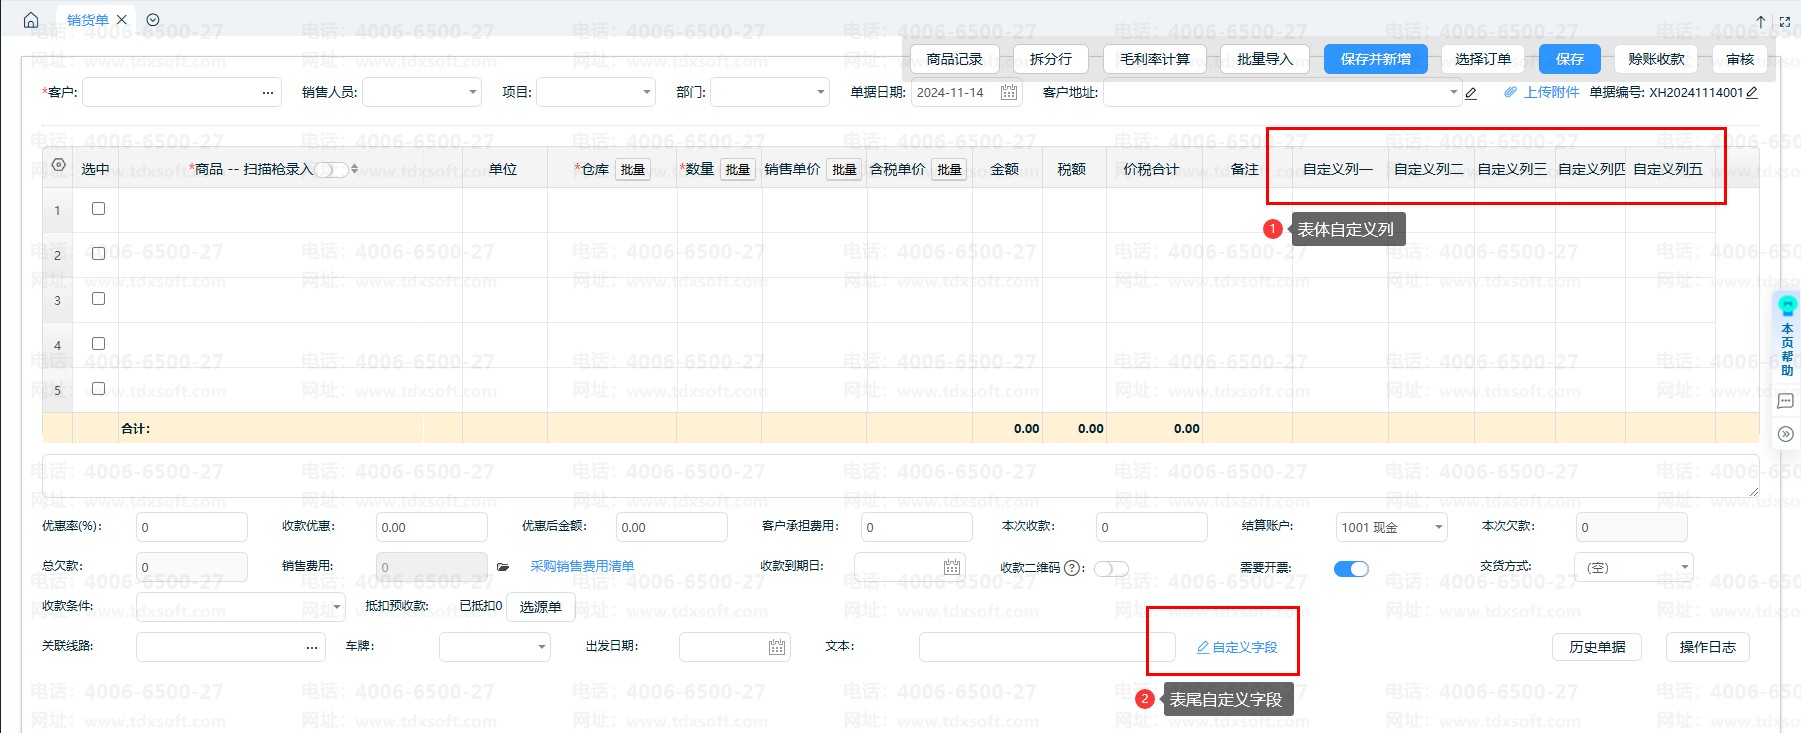1801x733 pixels.
Task: Open the 销售费用 folder icon
Action: (503, 567)
